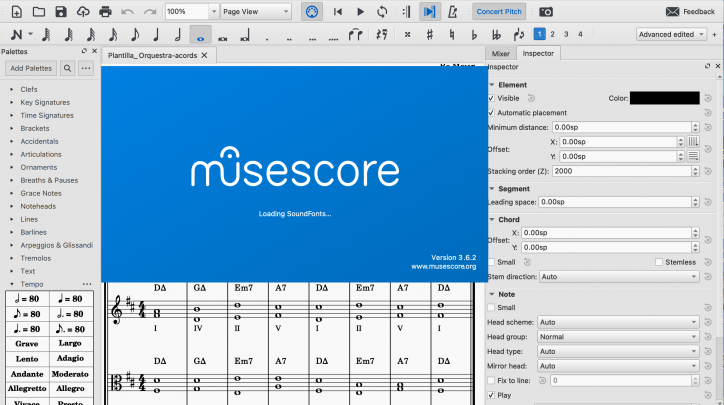Open Advanced edited workspace dropdown
This screenshot has width=724, height=405.
(x=671, y=34)
